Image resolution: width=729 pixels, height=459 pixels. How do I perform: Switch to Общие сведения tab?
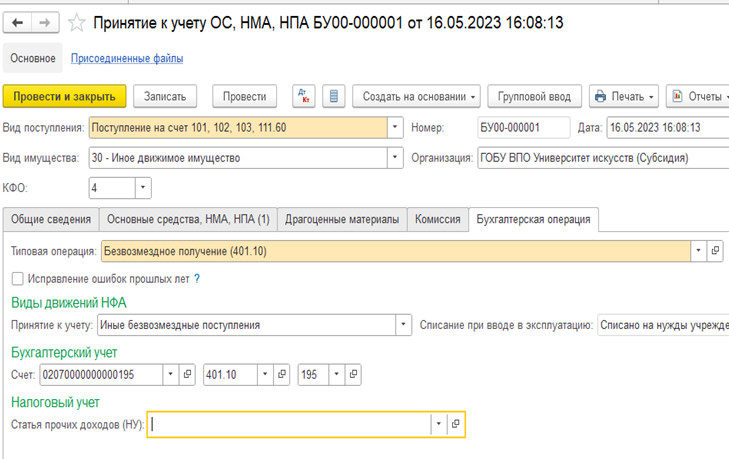tap(51, 220)
